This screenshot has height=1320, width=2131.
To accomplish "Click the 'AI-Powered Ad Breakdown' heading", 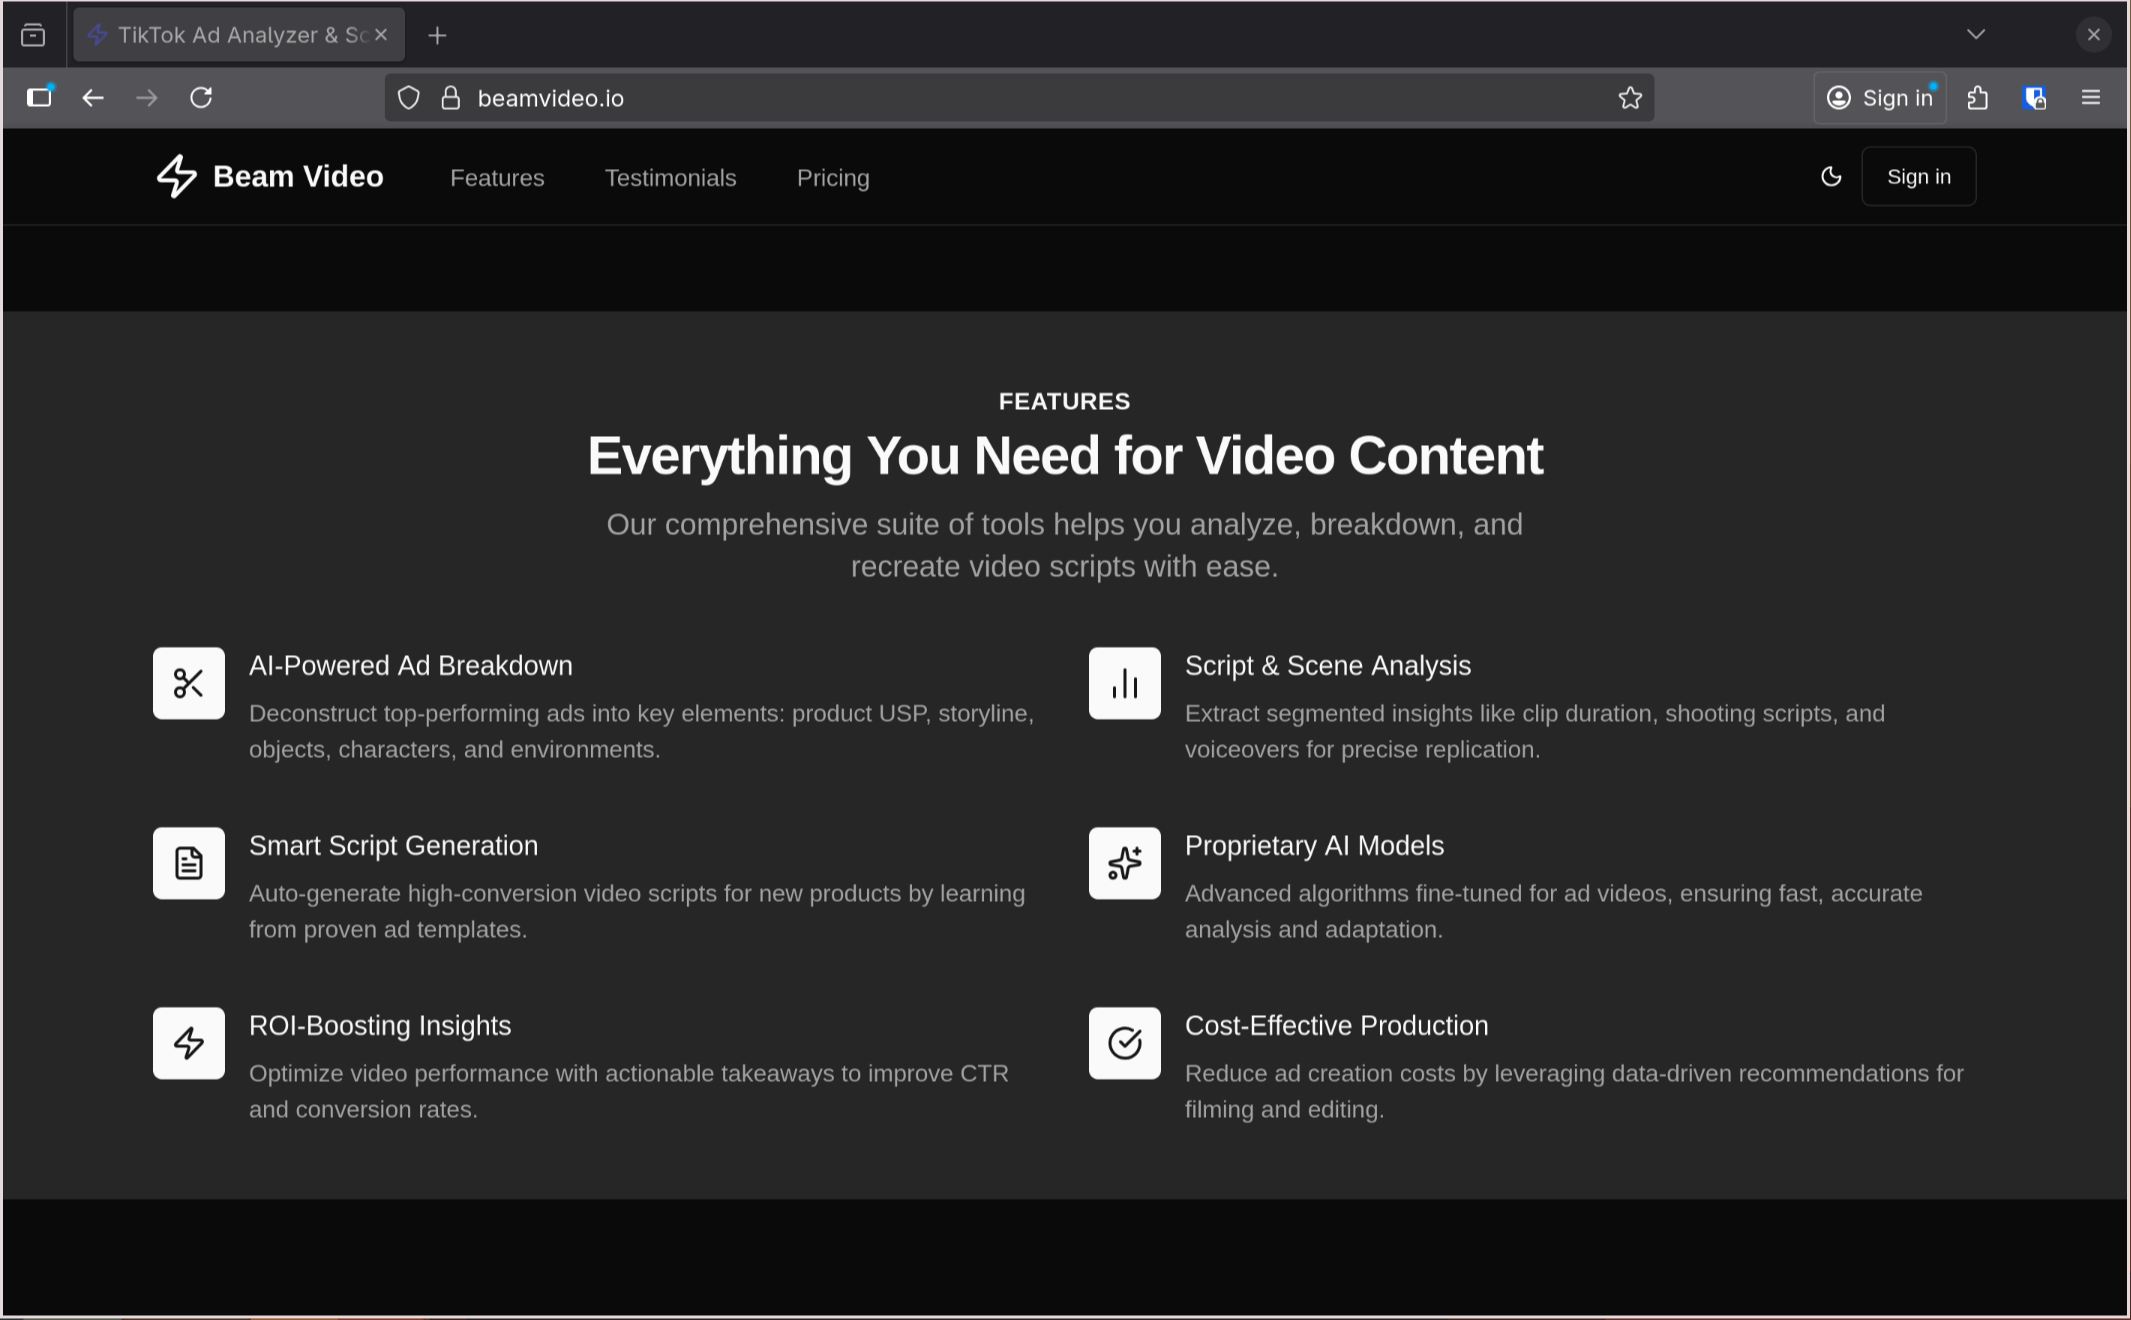I will pos(411,666).
